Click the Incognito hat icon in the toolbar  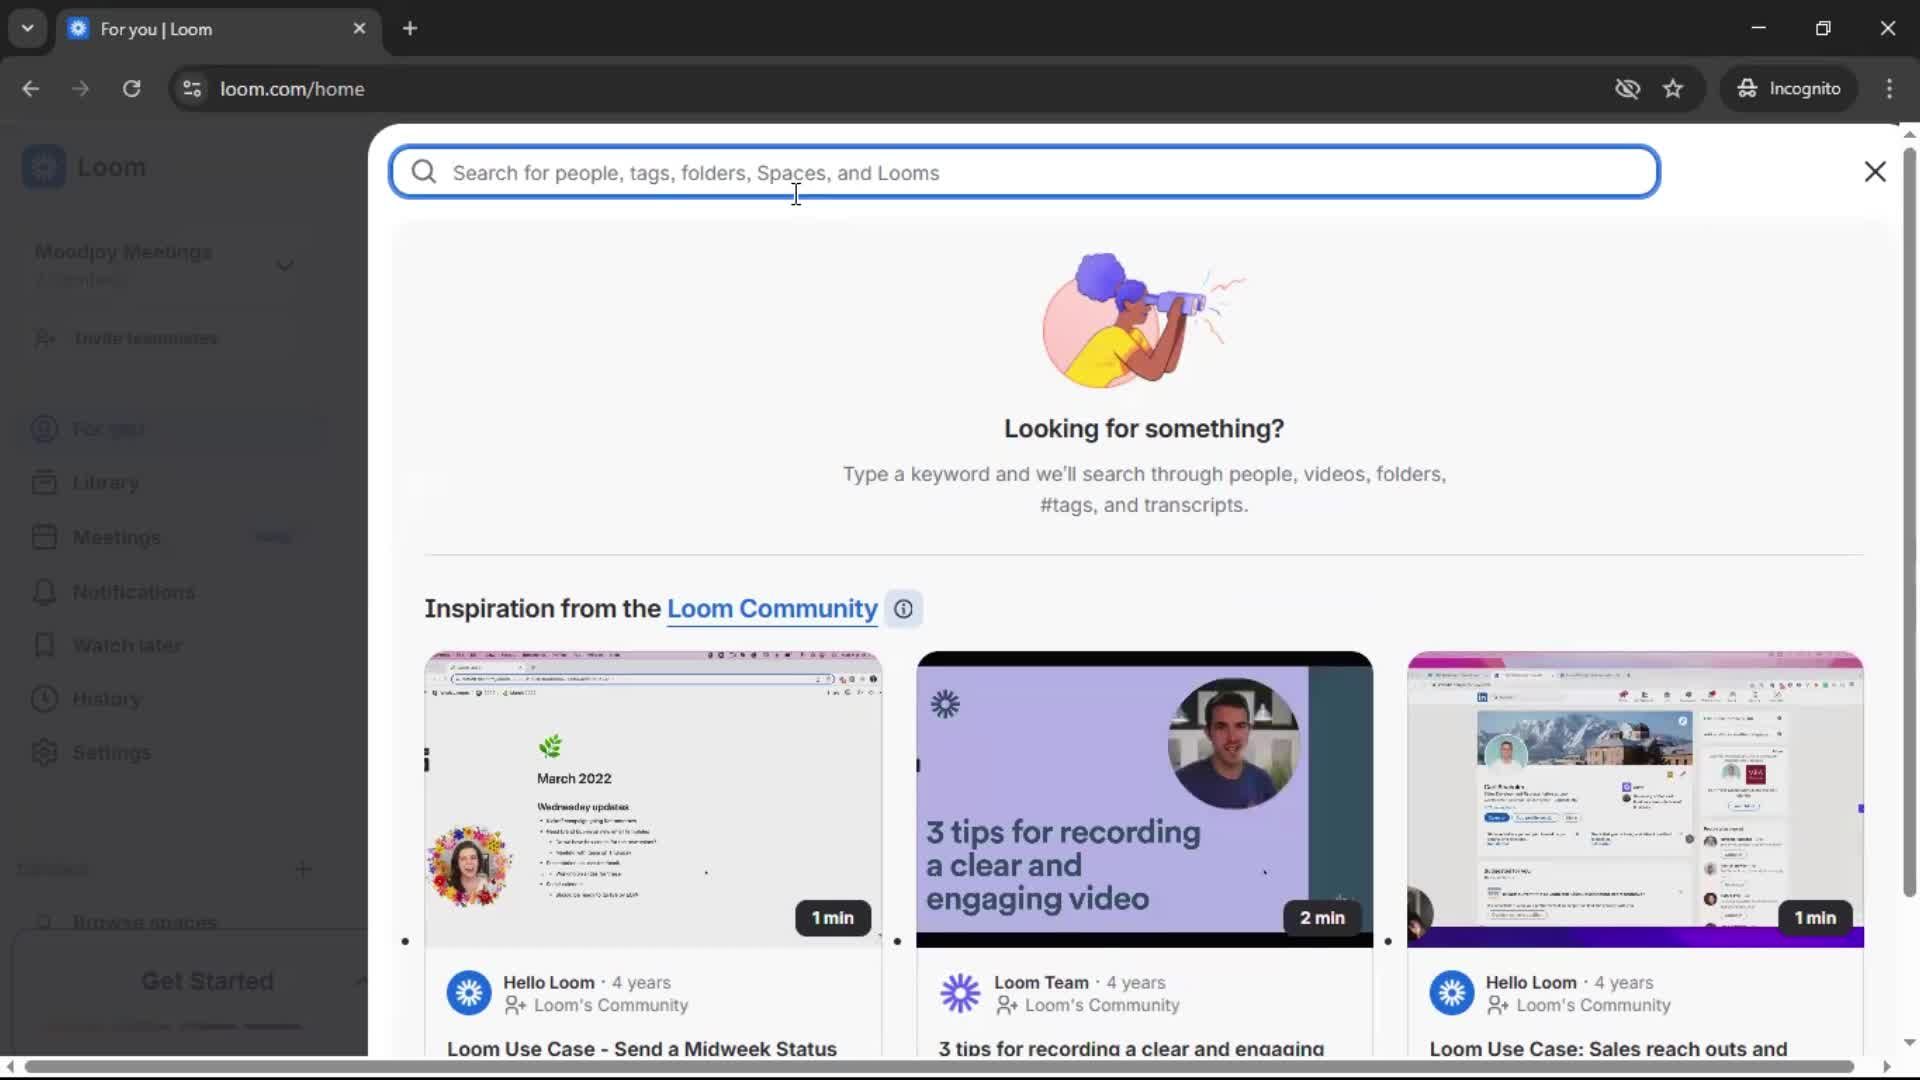1747,88
